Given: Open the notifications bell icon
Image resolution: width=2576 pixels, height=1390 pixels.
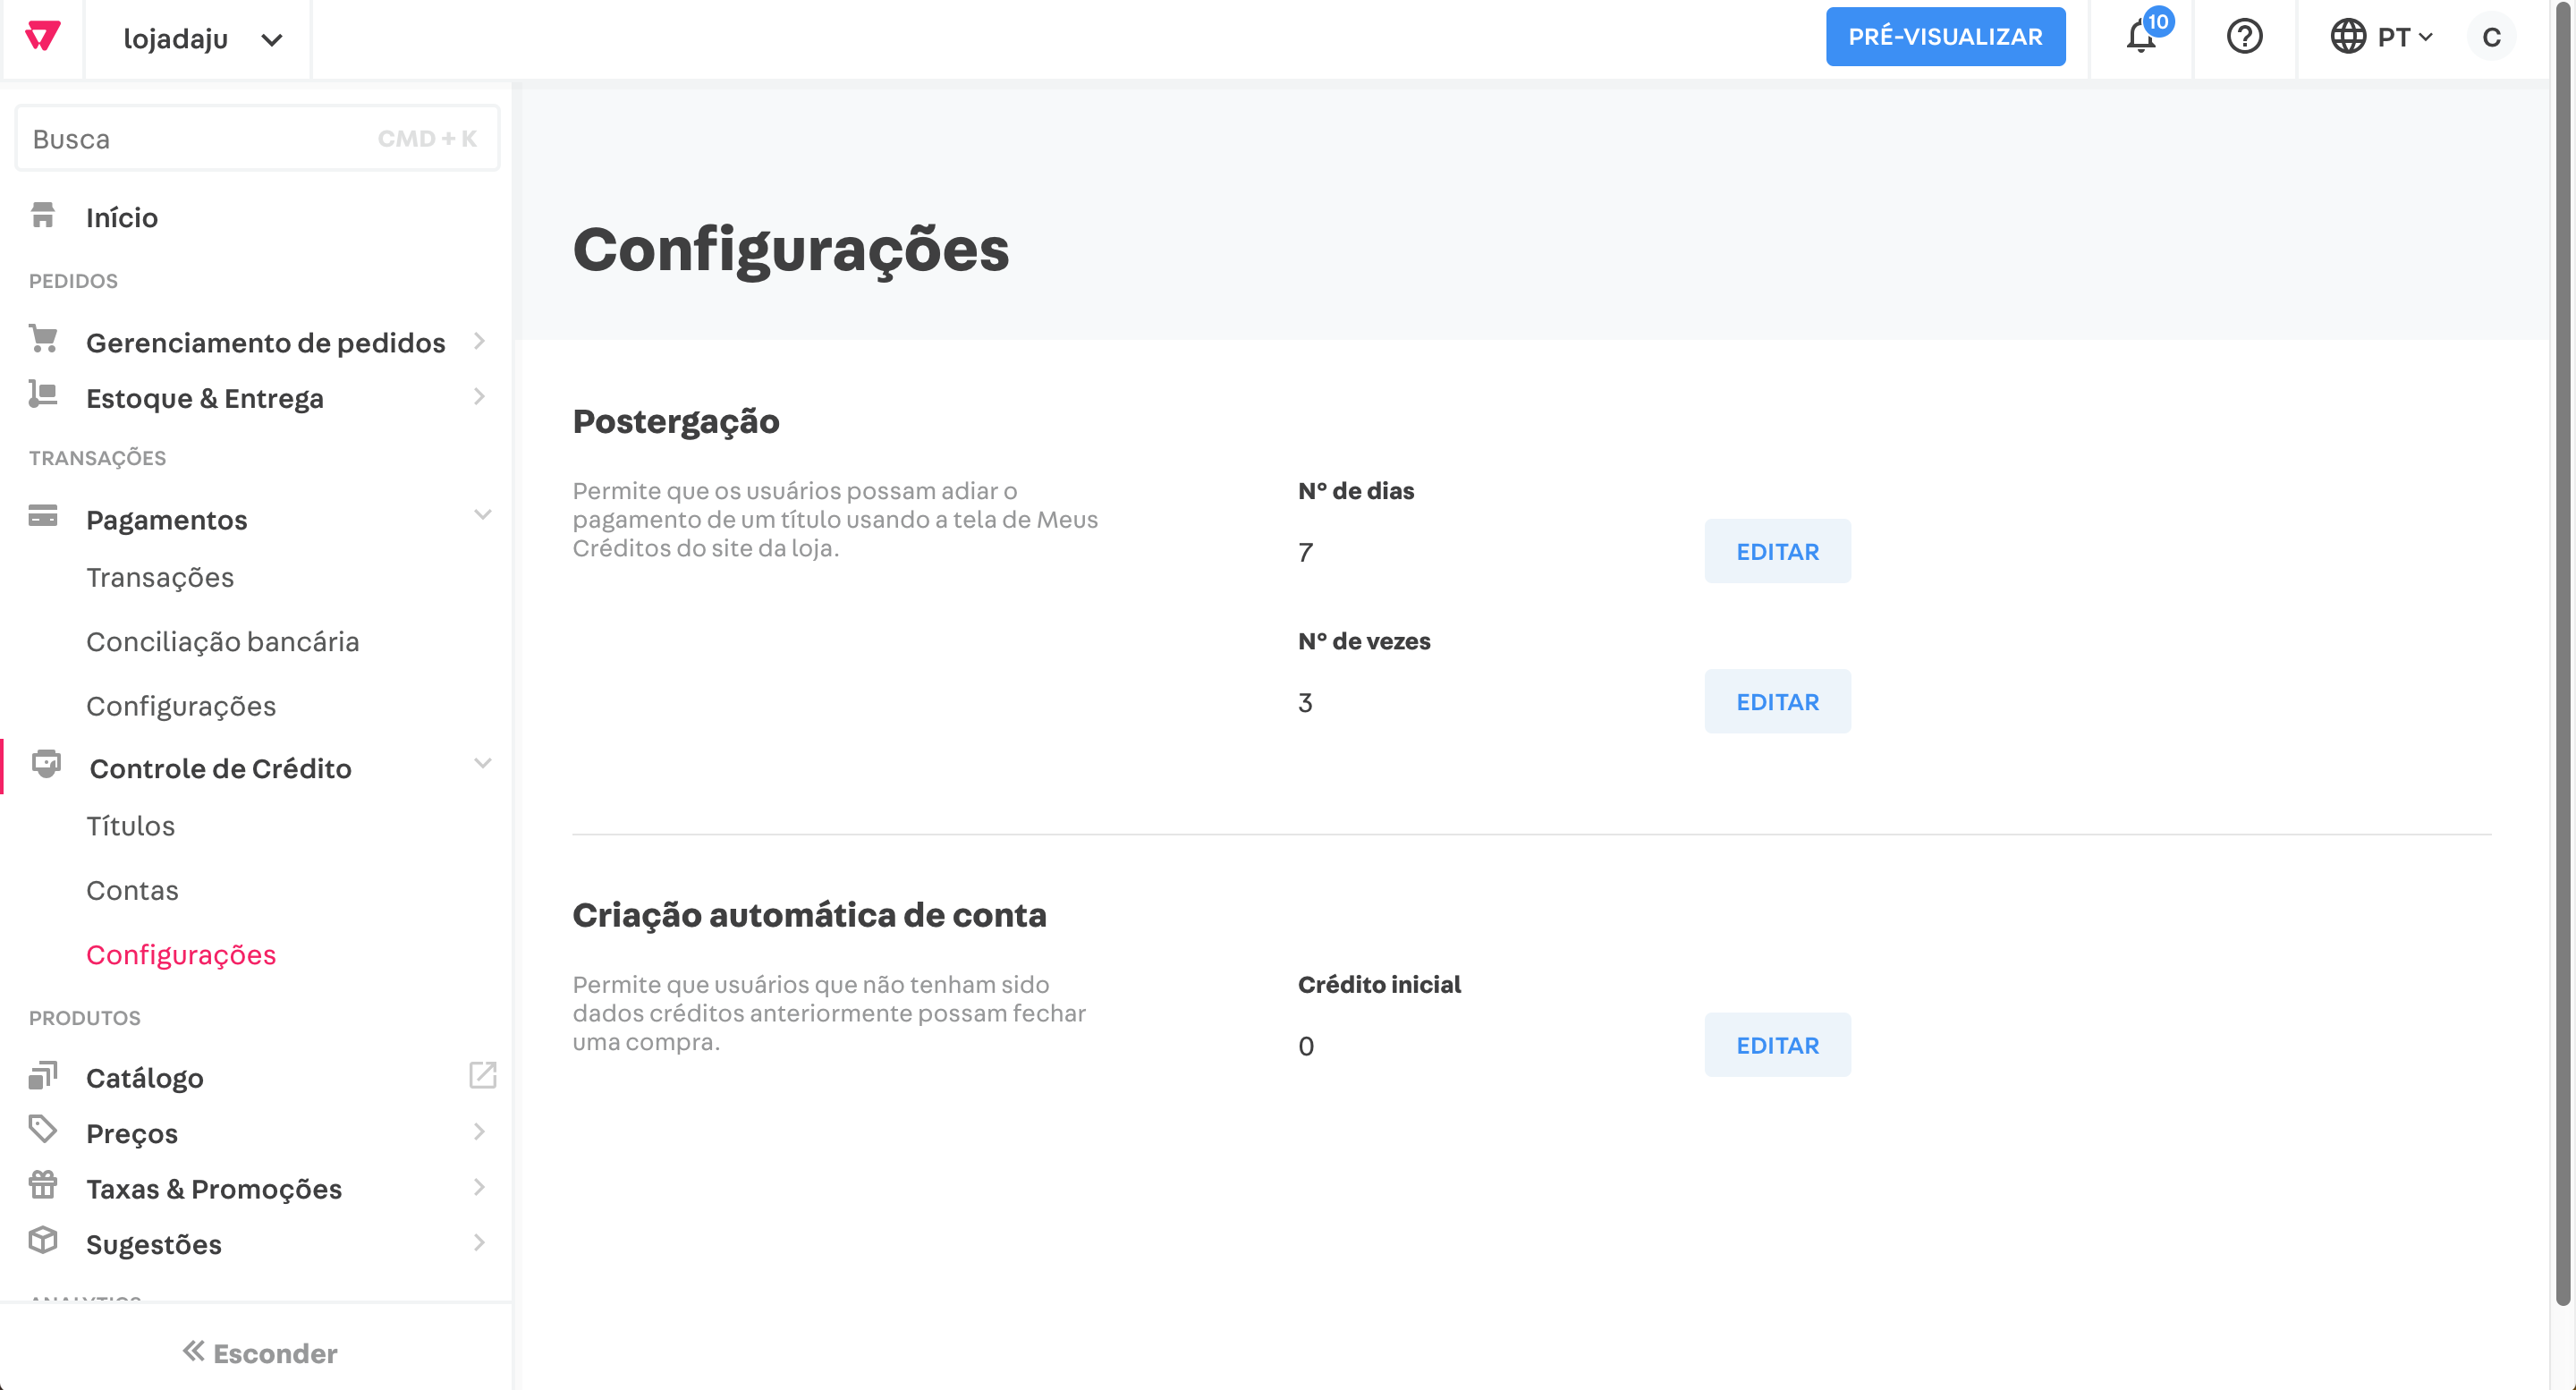Looking at the screenshot, I should [x=2140, y=37].
